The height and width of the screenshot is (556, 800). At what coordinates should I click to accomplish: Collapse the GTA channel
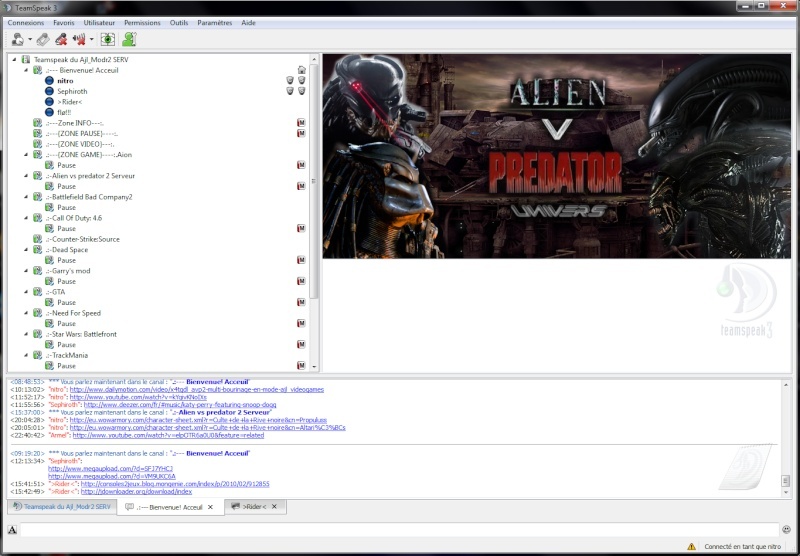coord(26,292)
